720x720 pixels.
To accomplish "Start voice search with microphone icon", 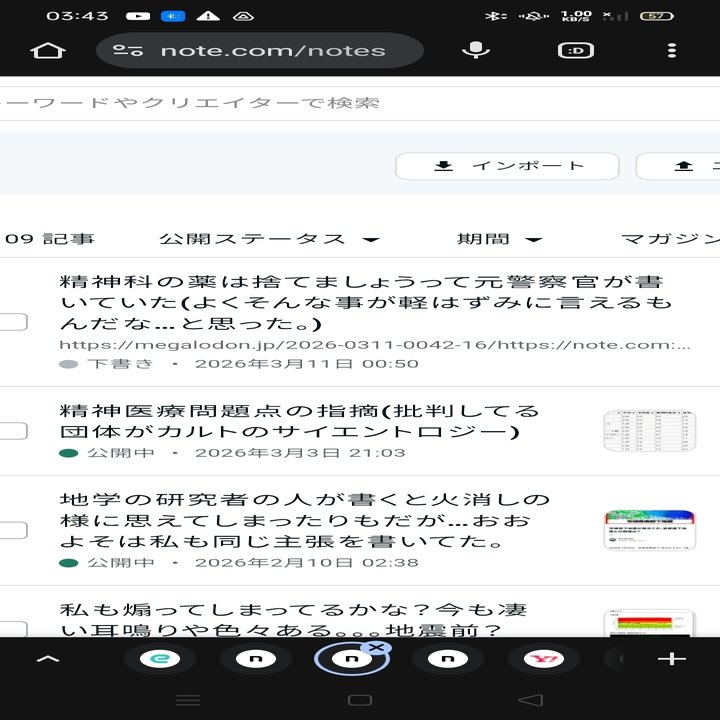I will click(x=476, y=50).
